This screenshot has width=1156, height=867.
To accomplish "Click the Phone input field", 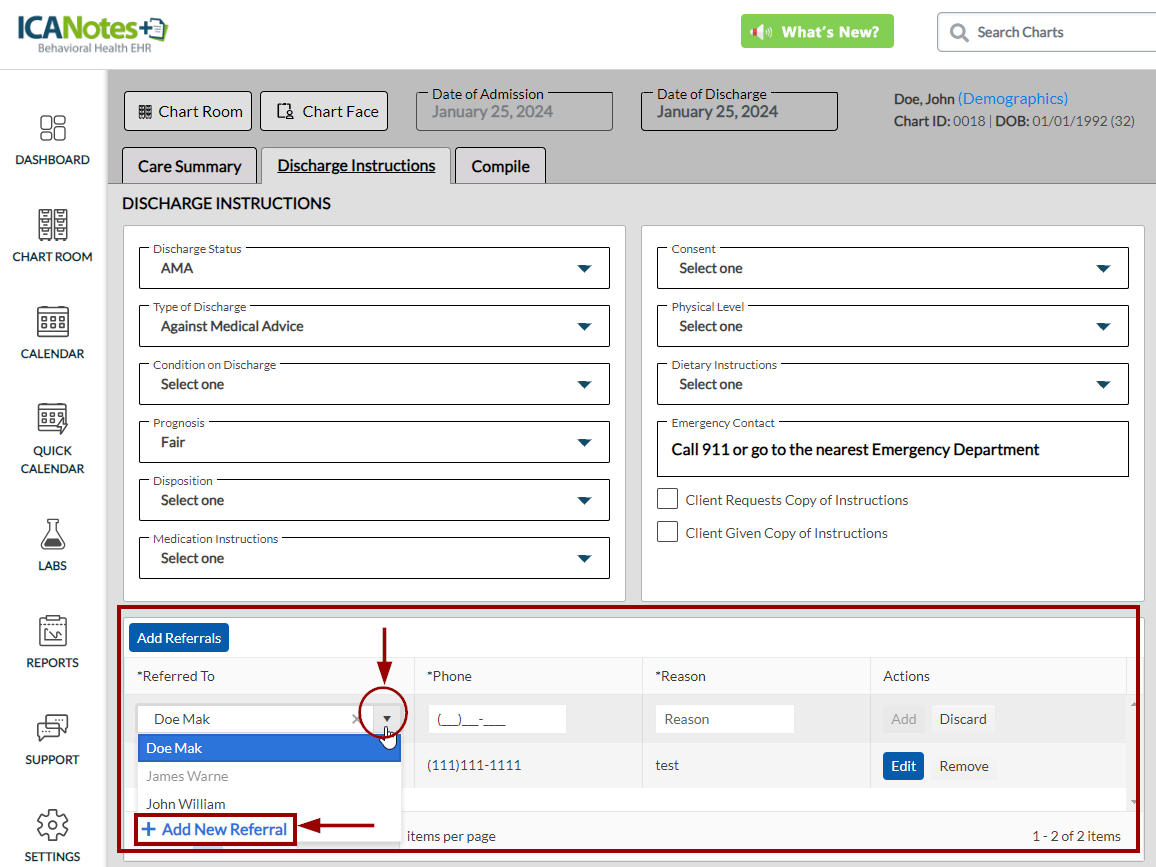I will tap(497, 719).
